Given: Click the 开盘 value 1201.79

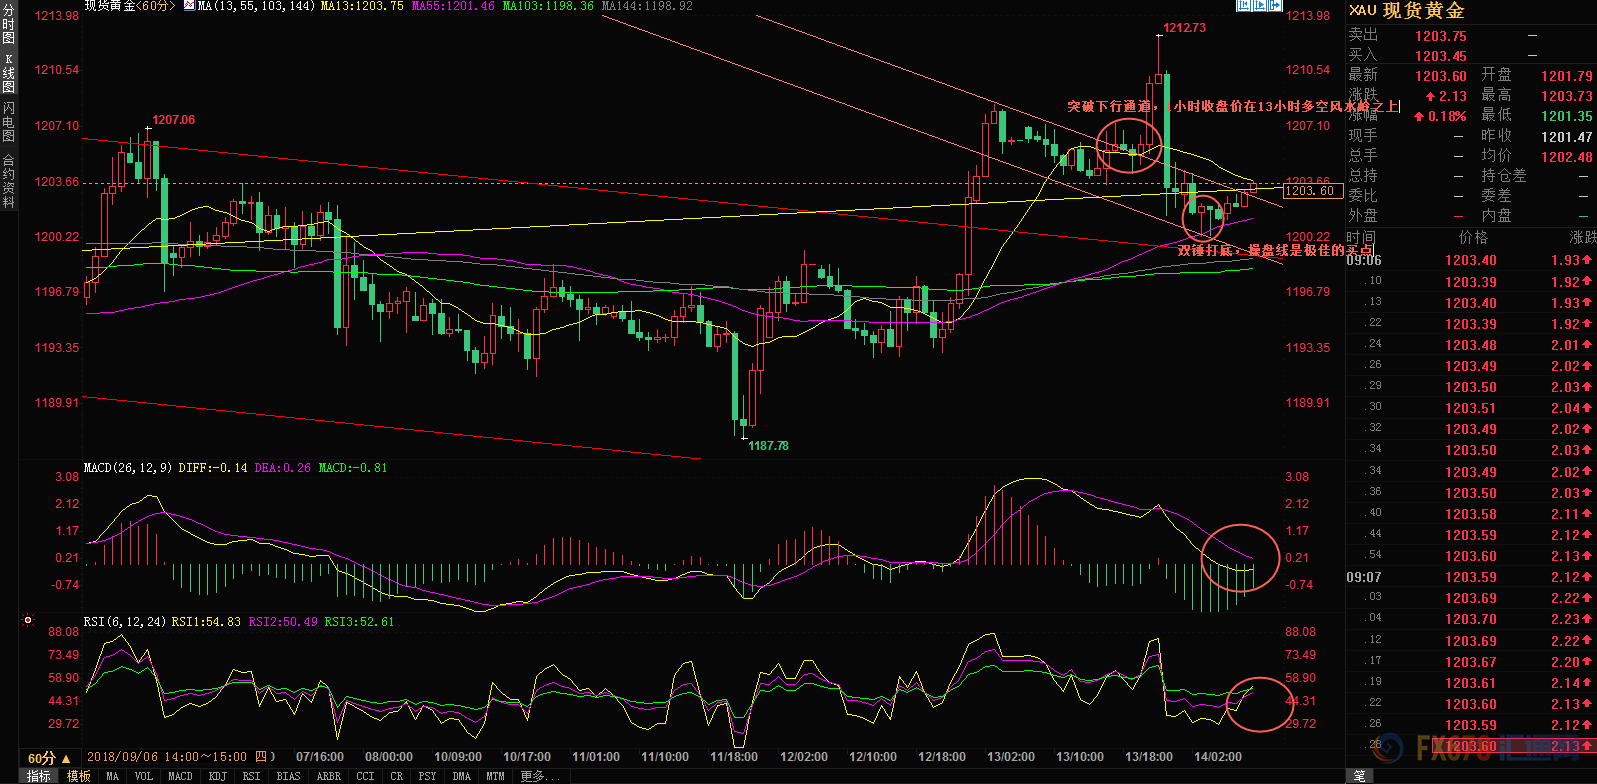Looking at the screenshot, I should coord(1566,76).
